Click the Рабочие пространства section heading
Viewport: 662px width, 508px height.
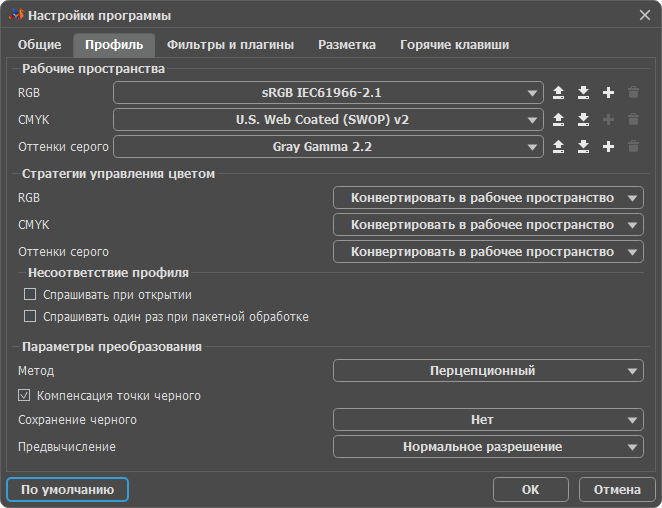(x=93, y=69)
